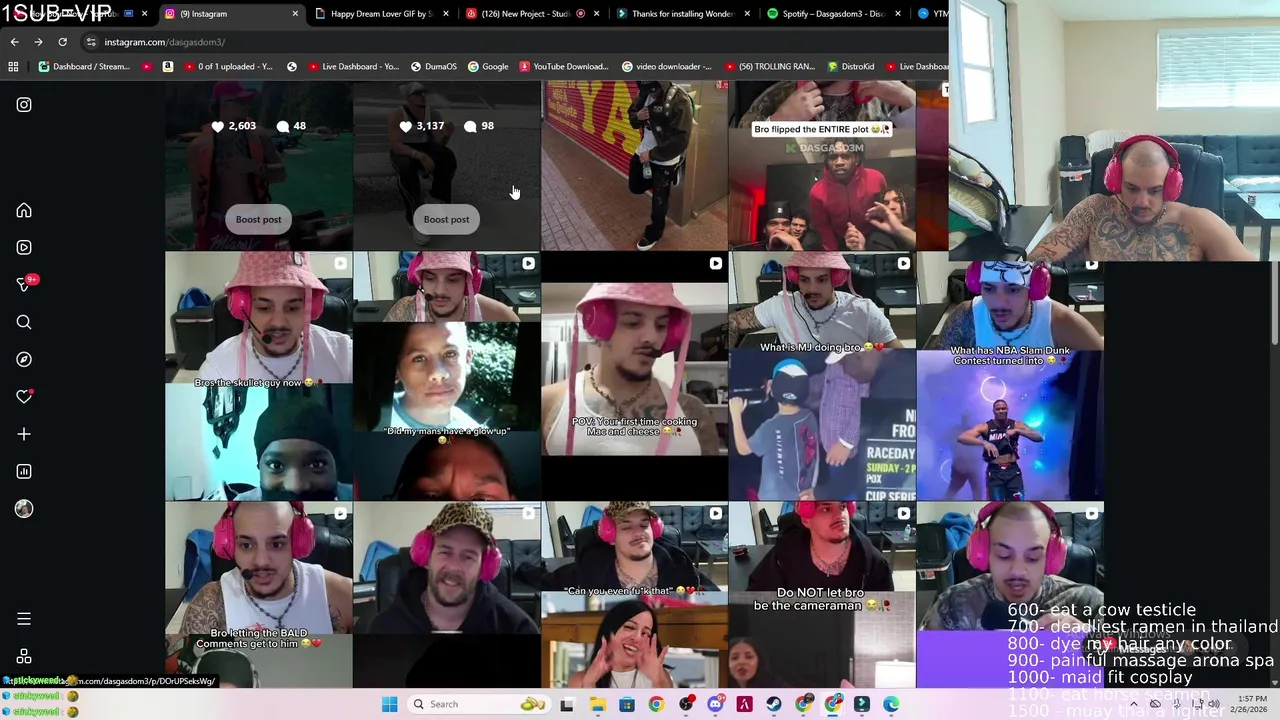1280x720 pixels.
Task: Open Microsoft Store from the taskbar
Action: [x=626, y=704]
